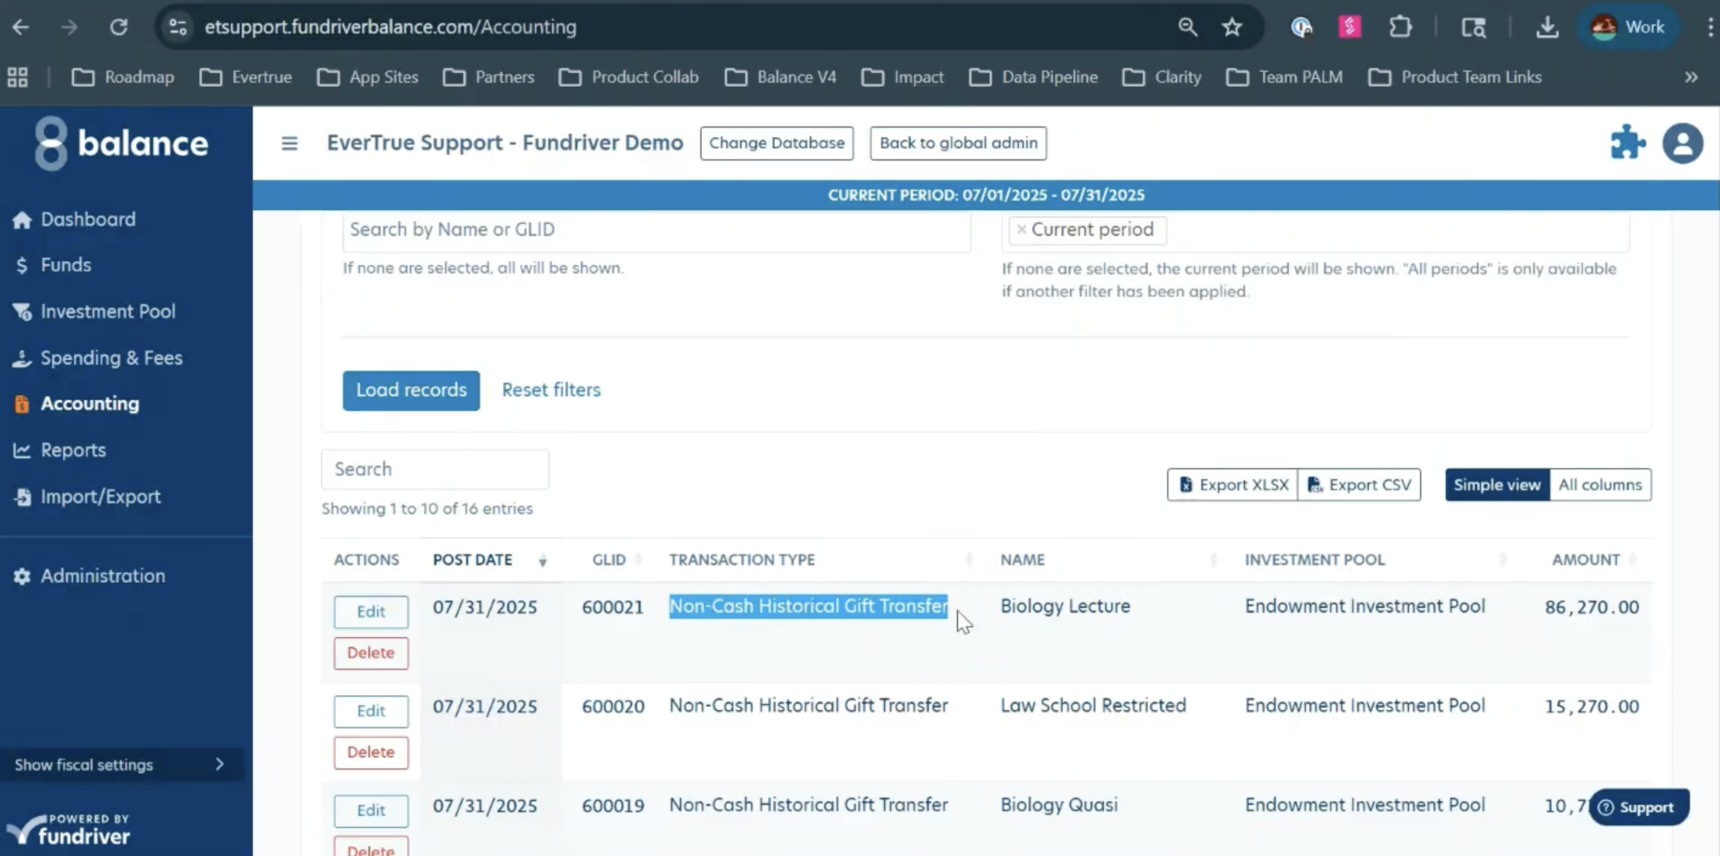Show more bookmarks with the chevron
Screen dimensions: 1720x856
click(1691, 77)
